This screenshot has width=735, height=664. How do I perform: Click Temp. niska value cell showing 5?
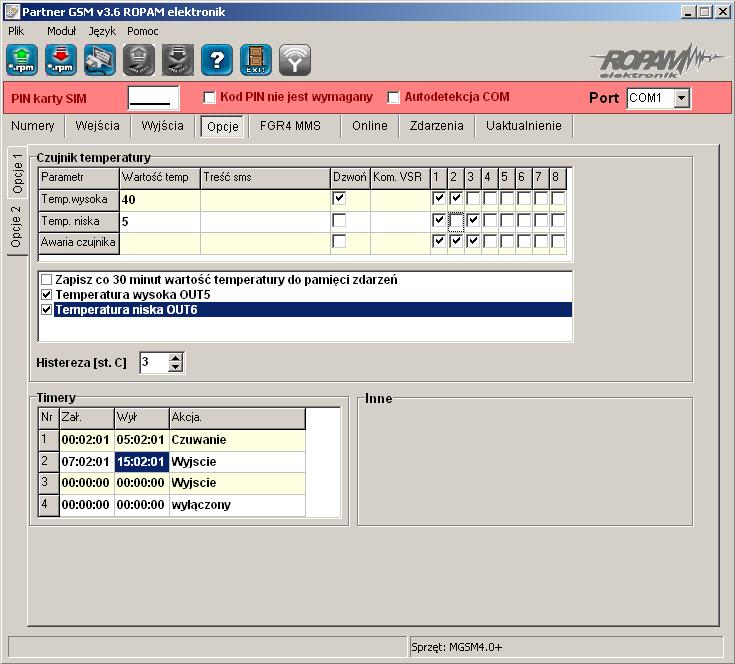click(160, 221)
